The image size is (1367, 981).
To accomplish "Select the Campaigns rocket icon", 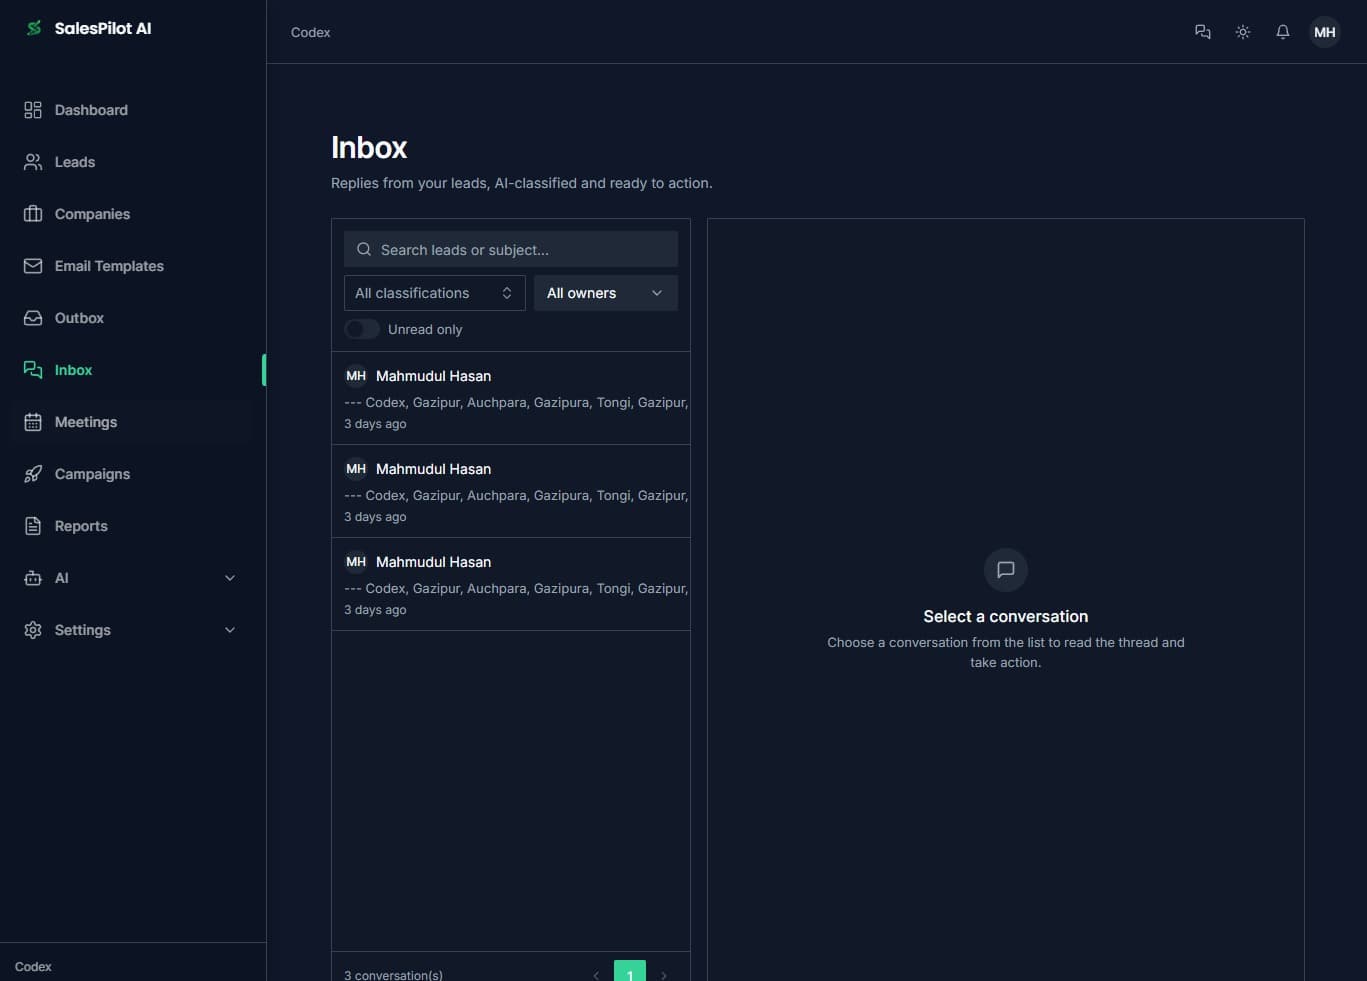I will (x=33, y=474).
